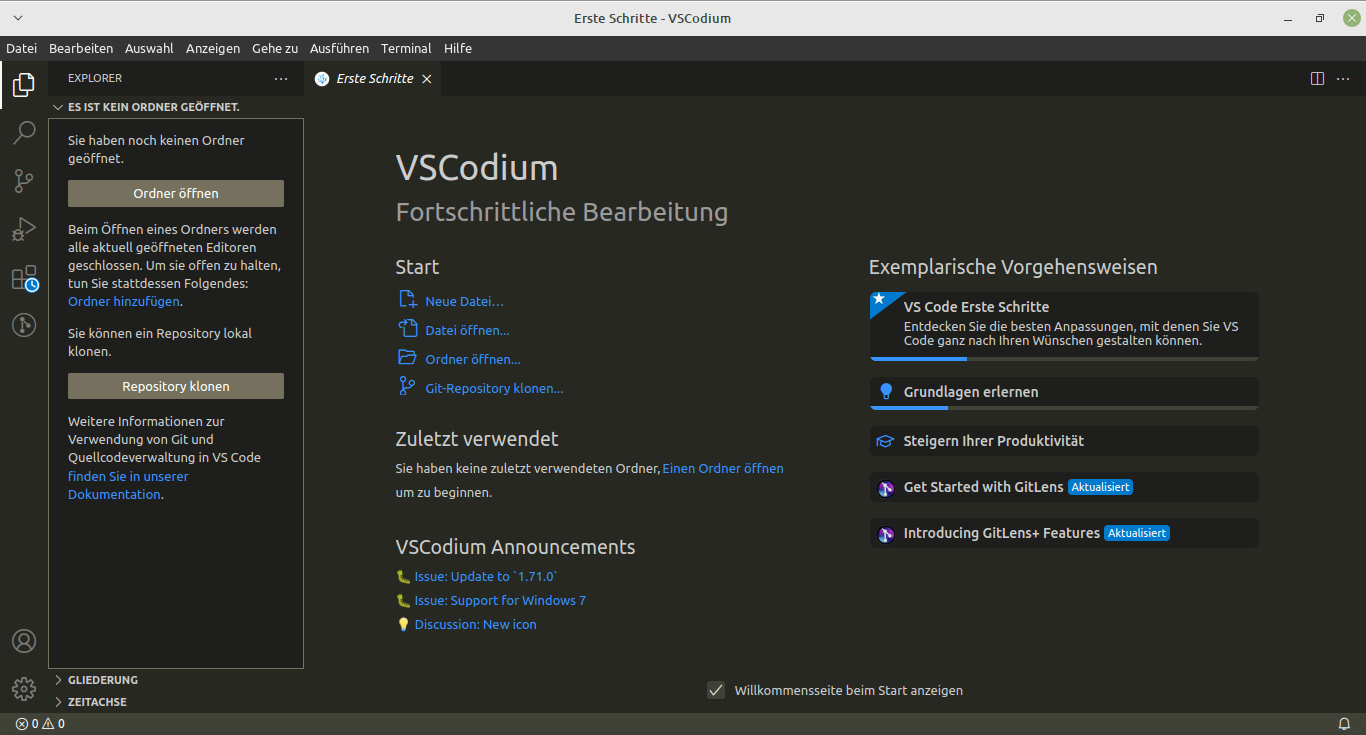This screenshot has width=1366, height=735.
Task: Open the Ausführen menu
Action: point(339,48)
